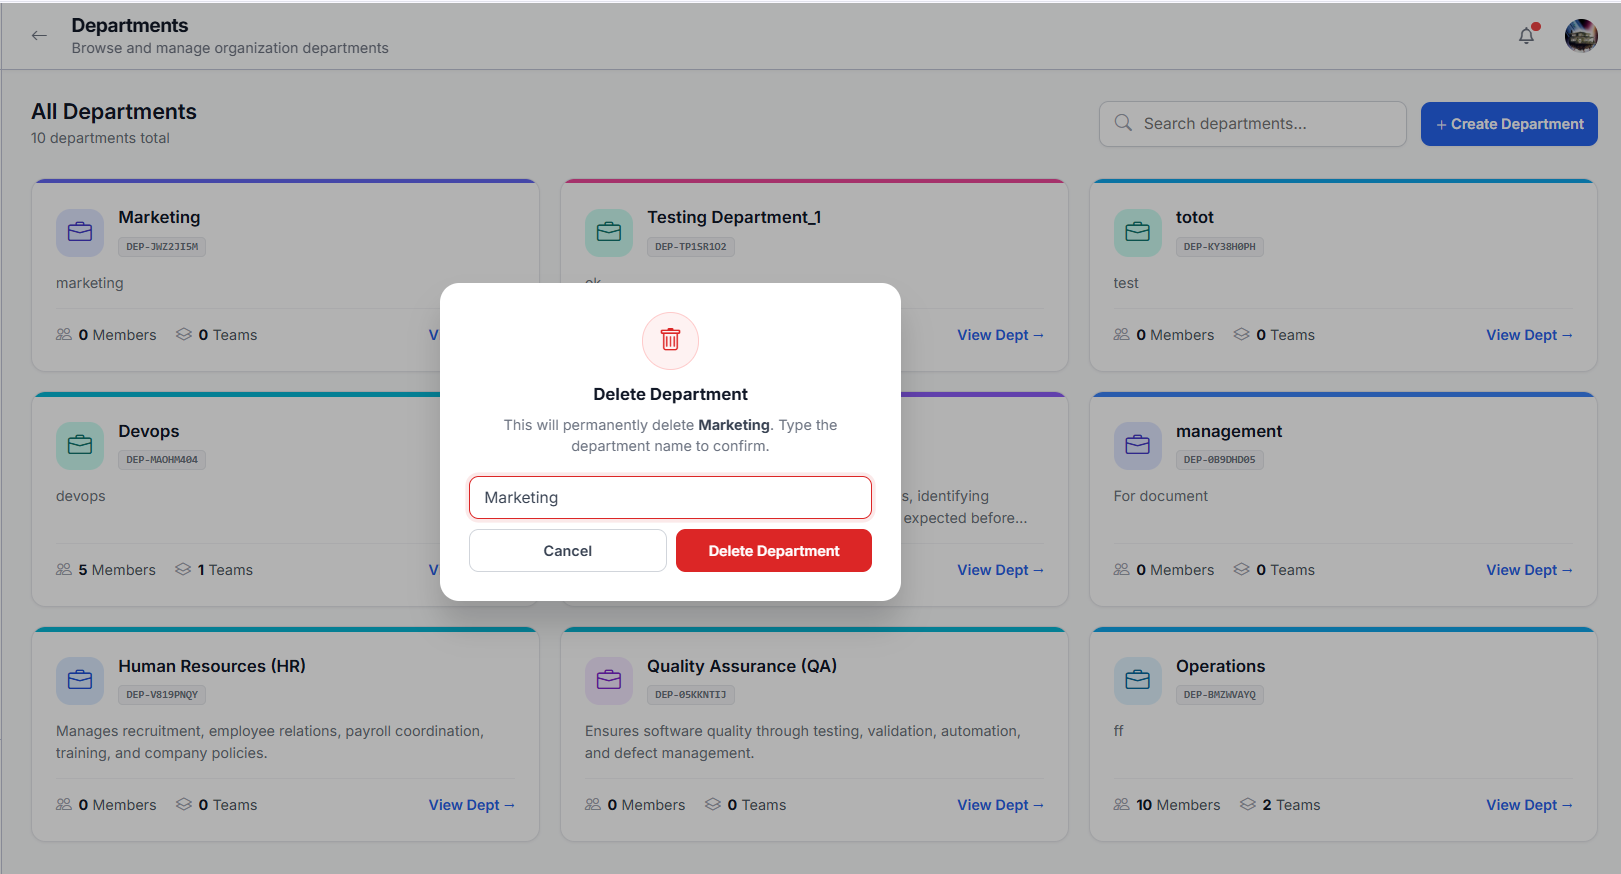
Task: Open the notifications bell
Action: click(1527, 36)
